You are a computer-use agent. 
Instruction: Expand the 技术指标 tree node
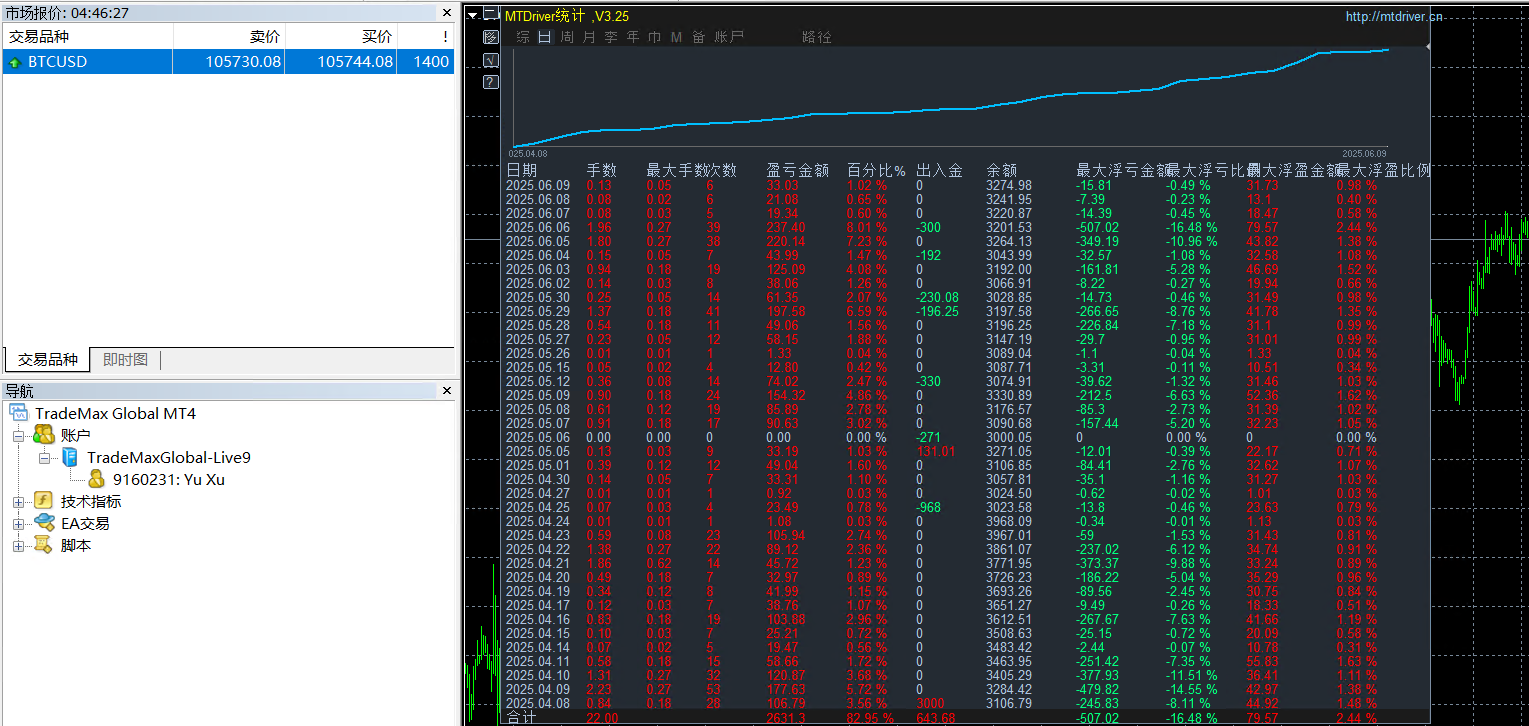pyautogui.click(x=19, y=502)
